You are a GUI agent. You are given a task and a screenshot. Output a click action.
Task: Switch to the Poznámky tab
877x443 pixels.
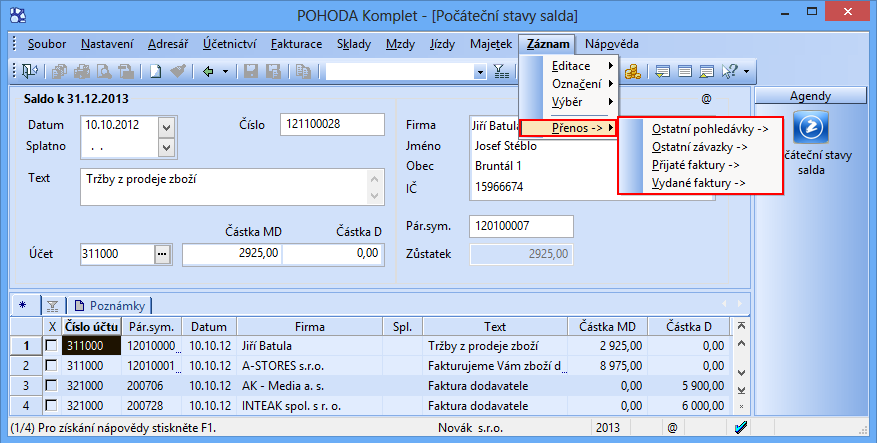[109, 306]
